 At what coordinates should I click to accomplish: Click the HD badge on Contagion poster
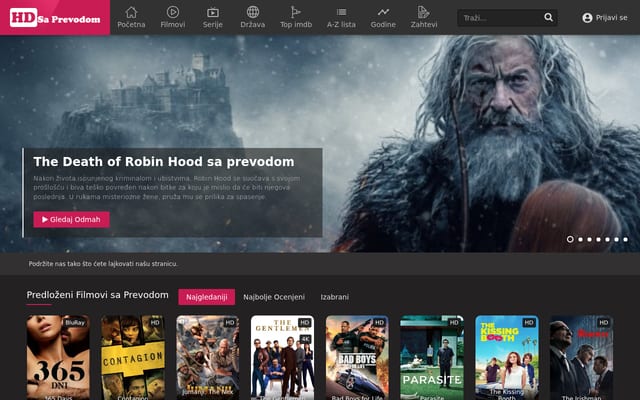(x=155, y=323)
